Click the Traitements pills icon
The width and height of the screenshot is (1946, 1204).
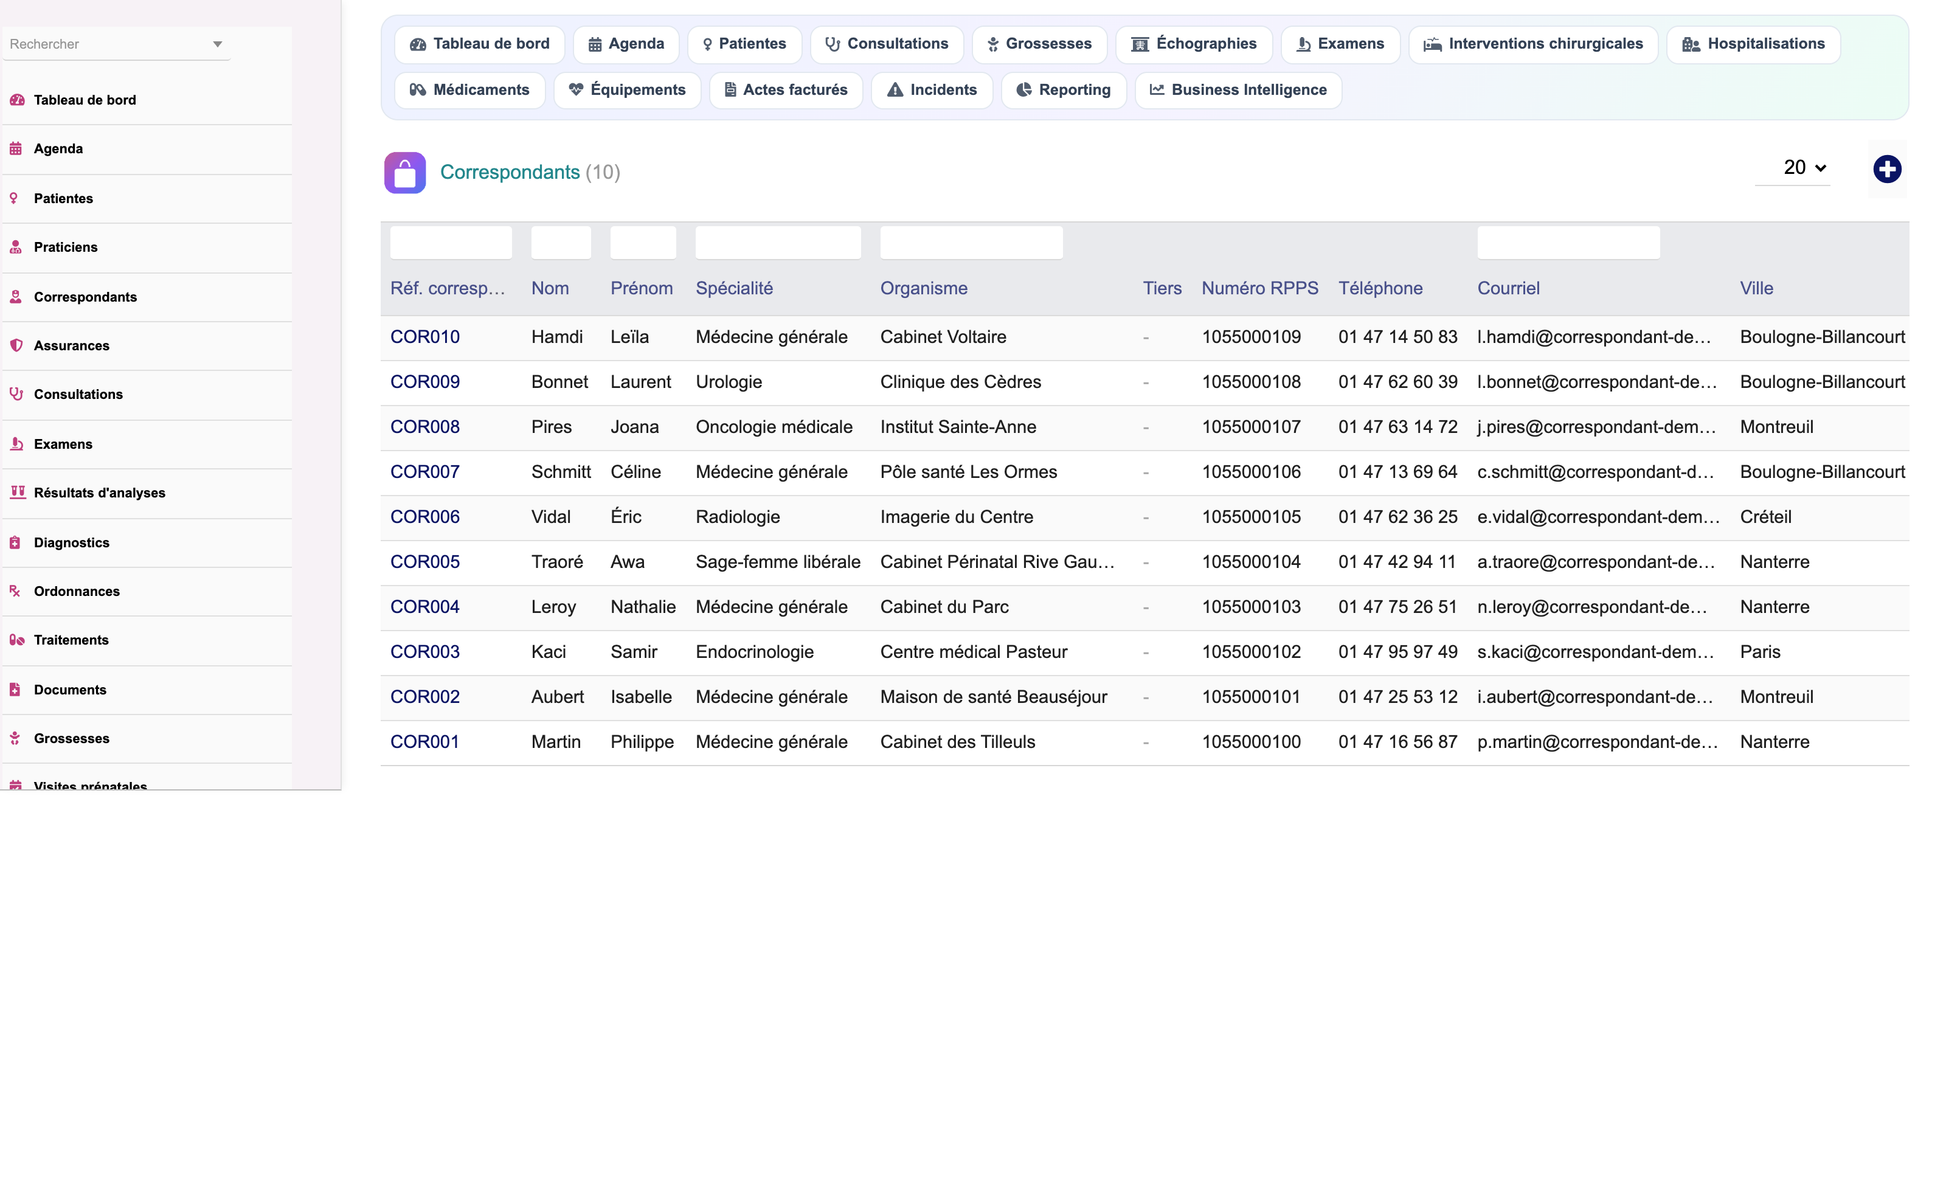click(17, 640)
